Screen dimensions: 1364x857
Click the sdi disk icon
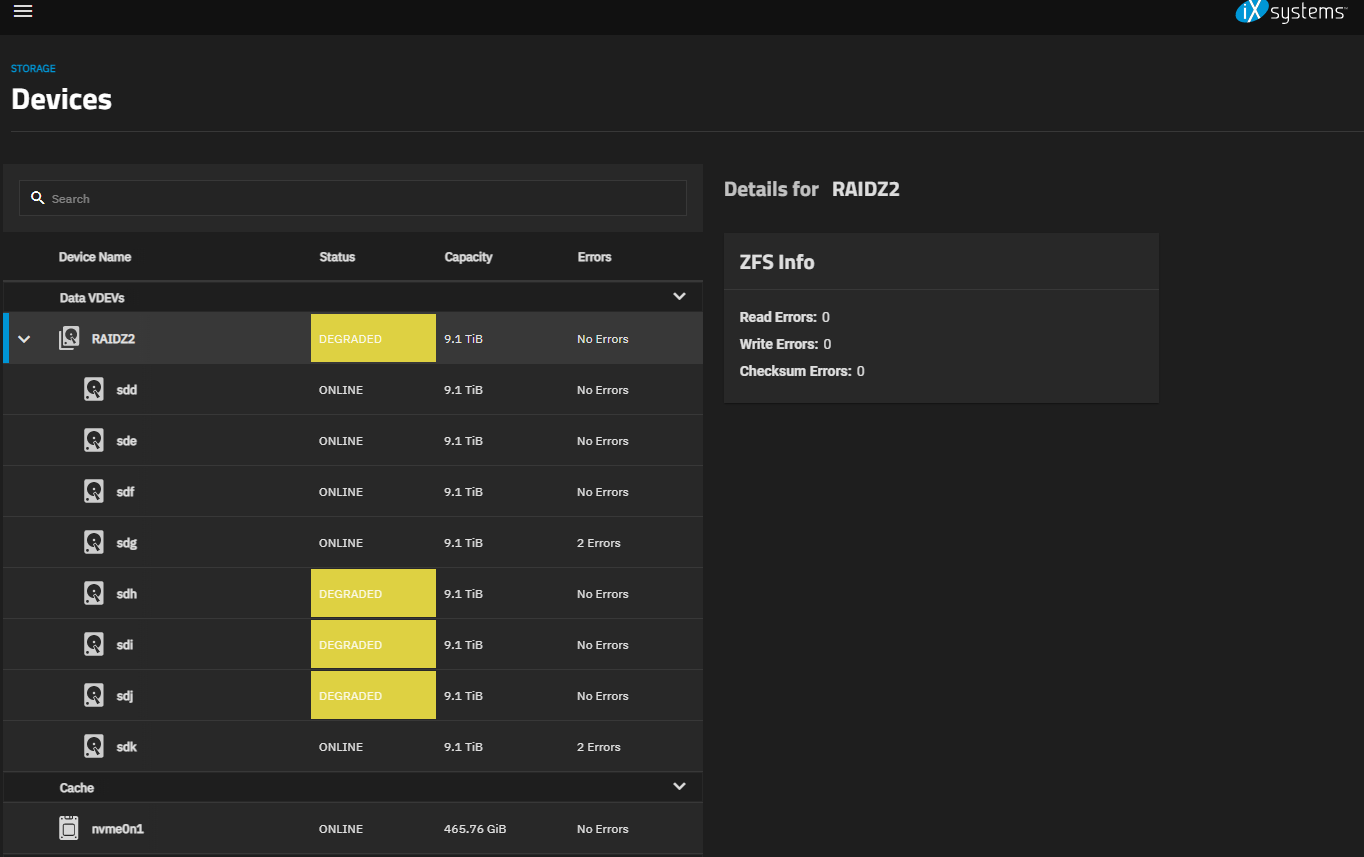coord(94,644)
